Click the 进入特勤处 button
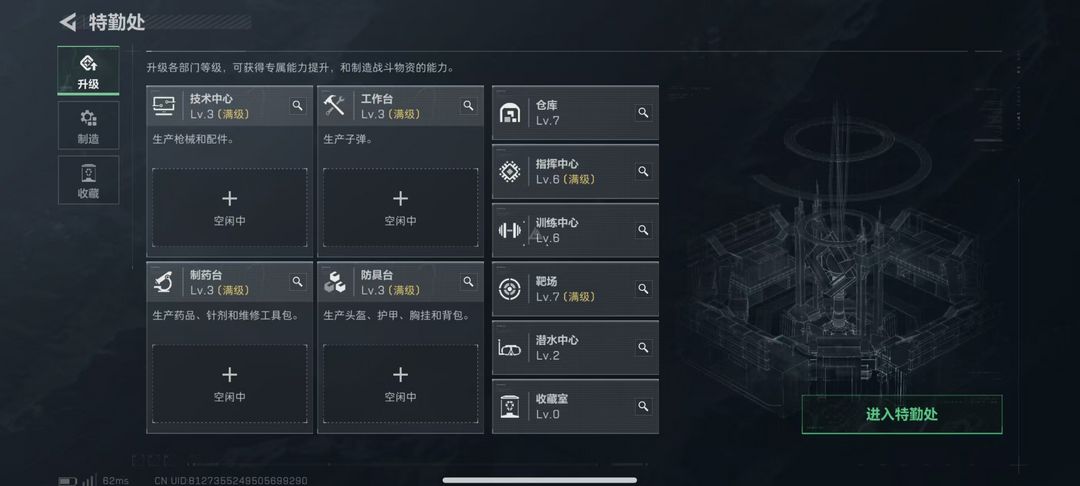 coord(902,414)
